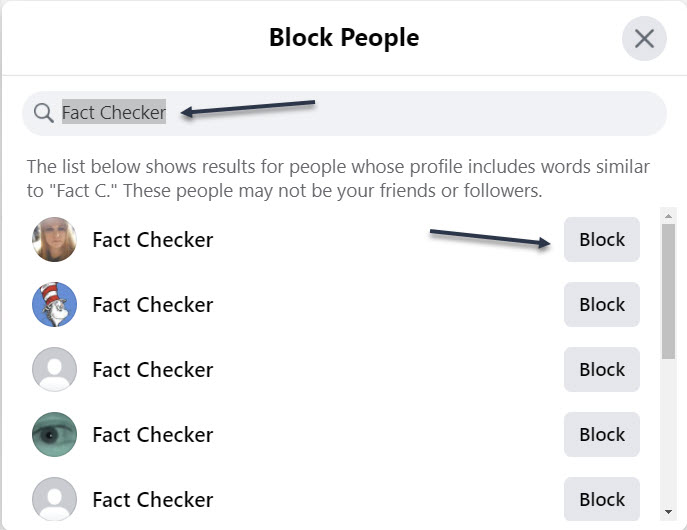Click the Fact Checker search input field

tap(400, 113)
